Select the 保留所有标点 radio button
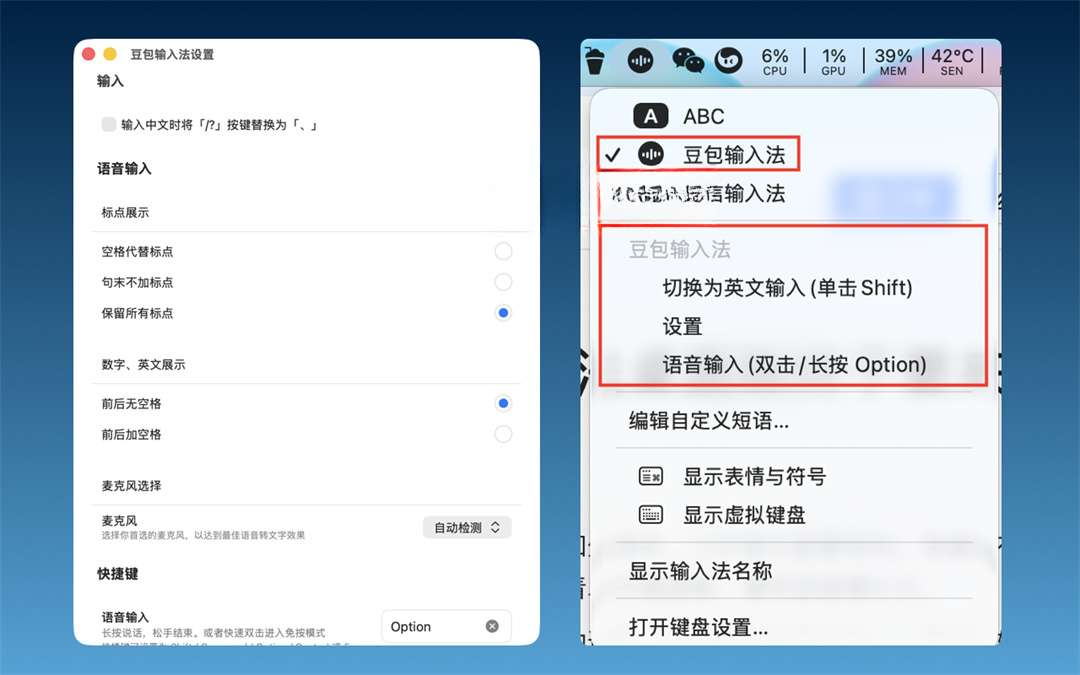 (503, 313)
